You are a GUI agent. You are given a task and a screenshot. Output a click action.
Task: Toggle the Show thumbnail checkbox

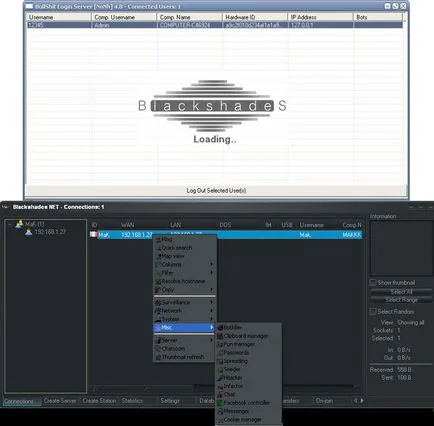373,283
